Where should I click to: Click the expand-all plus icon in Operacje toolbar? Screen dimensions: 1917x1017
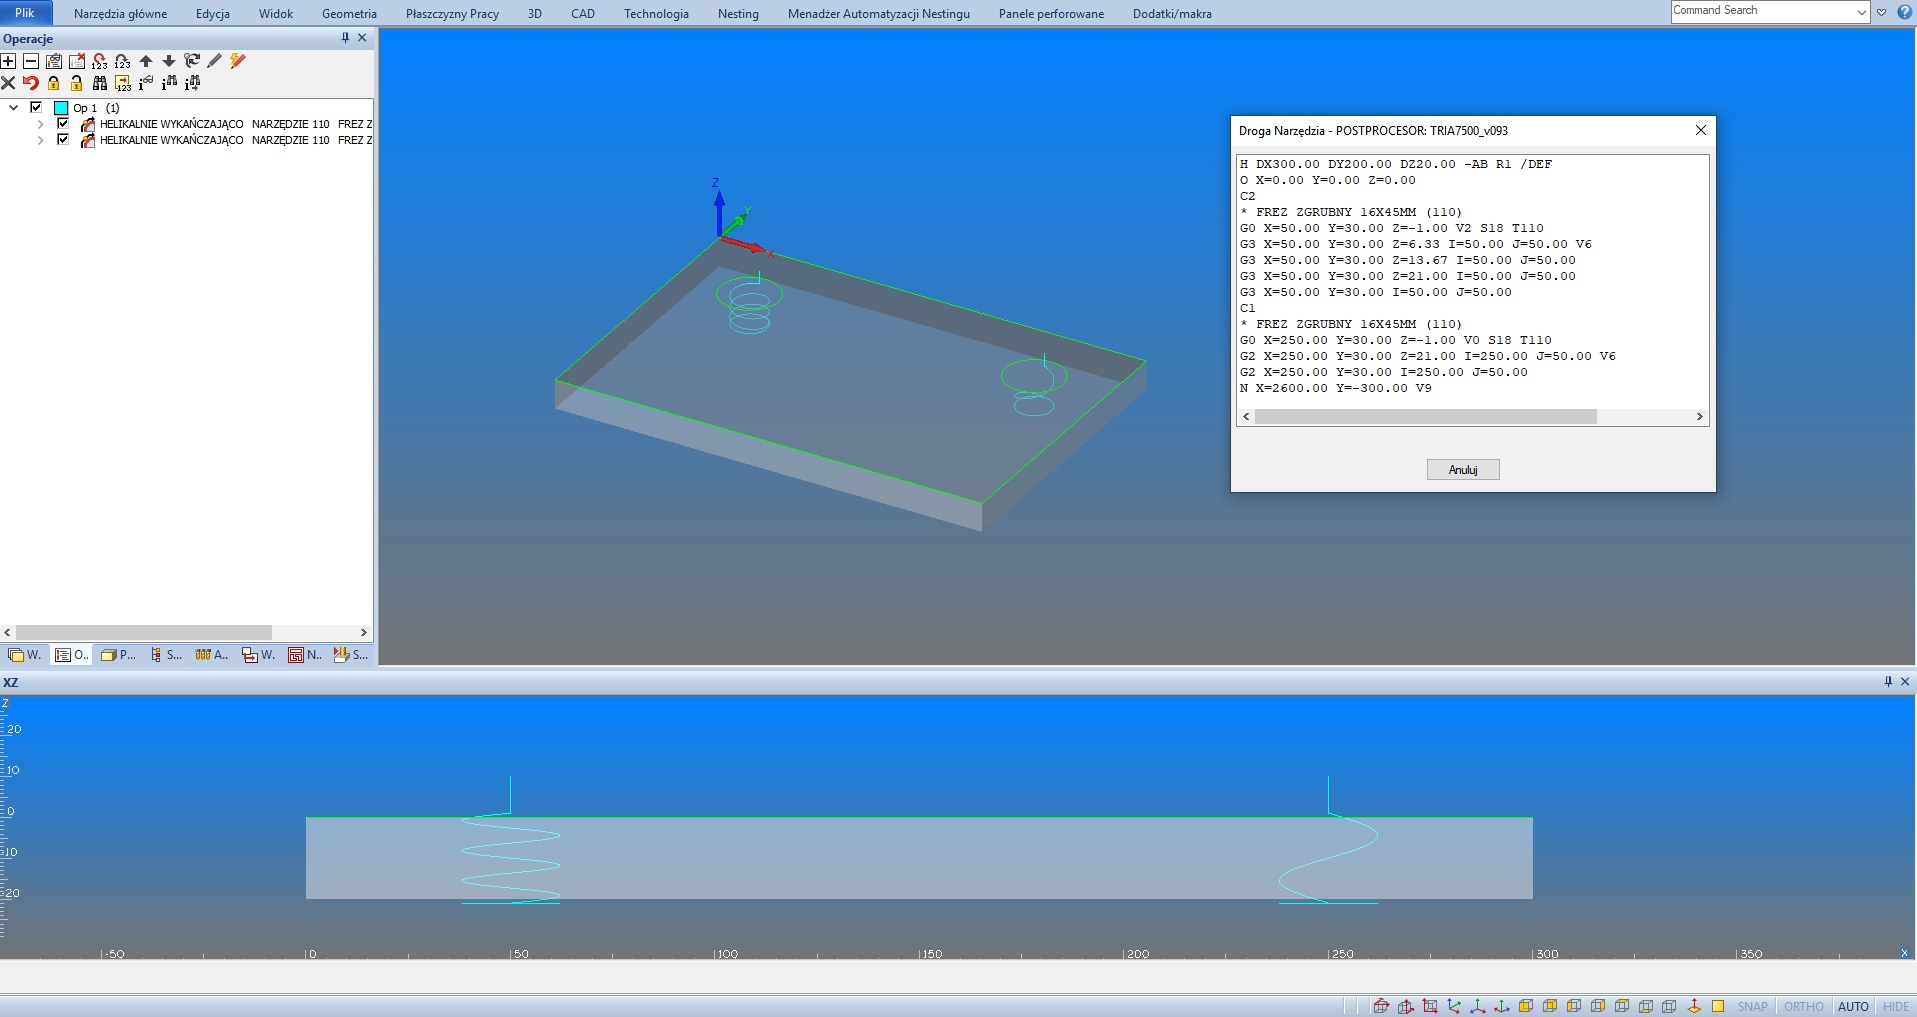click(8, 61)
